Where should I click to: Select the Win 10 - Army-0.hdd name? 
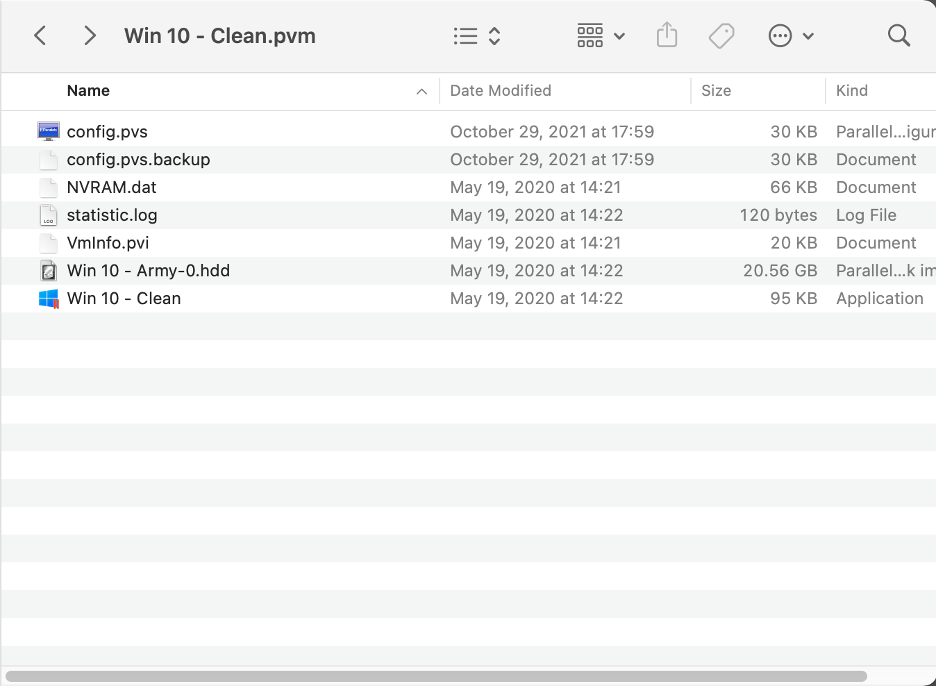pyautogui.click(x=148, y=271)
